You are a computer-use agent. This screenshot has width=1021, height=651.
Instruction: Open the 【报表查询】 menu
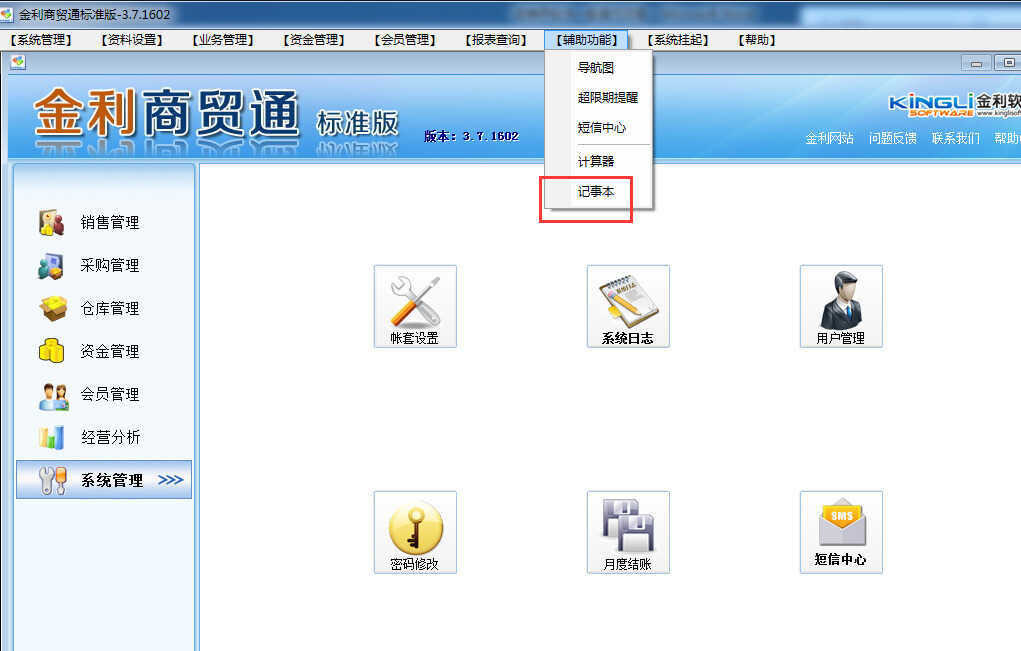pyautogui.click(x=496, y=40)
